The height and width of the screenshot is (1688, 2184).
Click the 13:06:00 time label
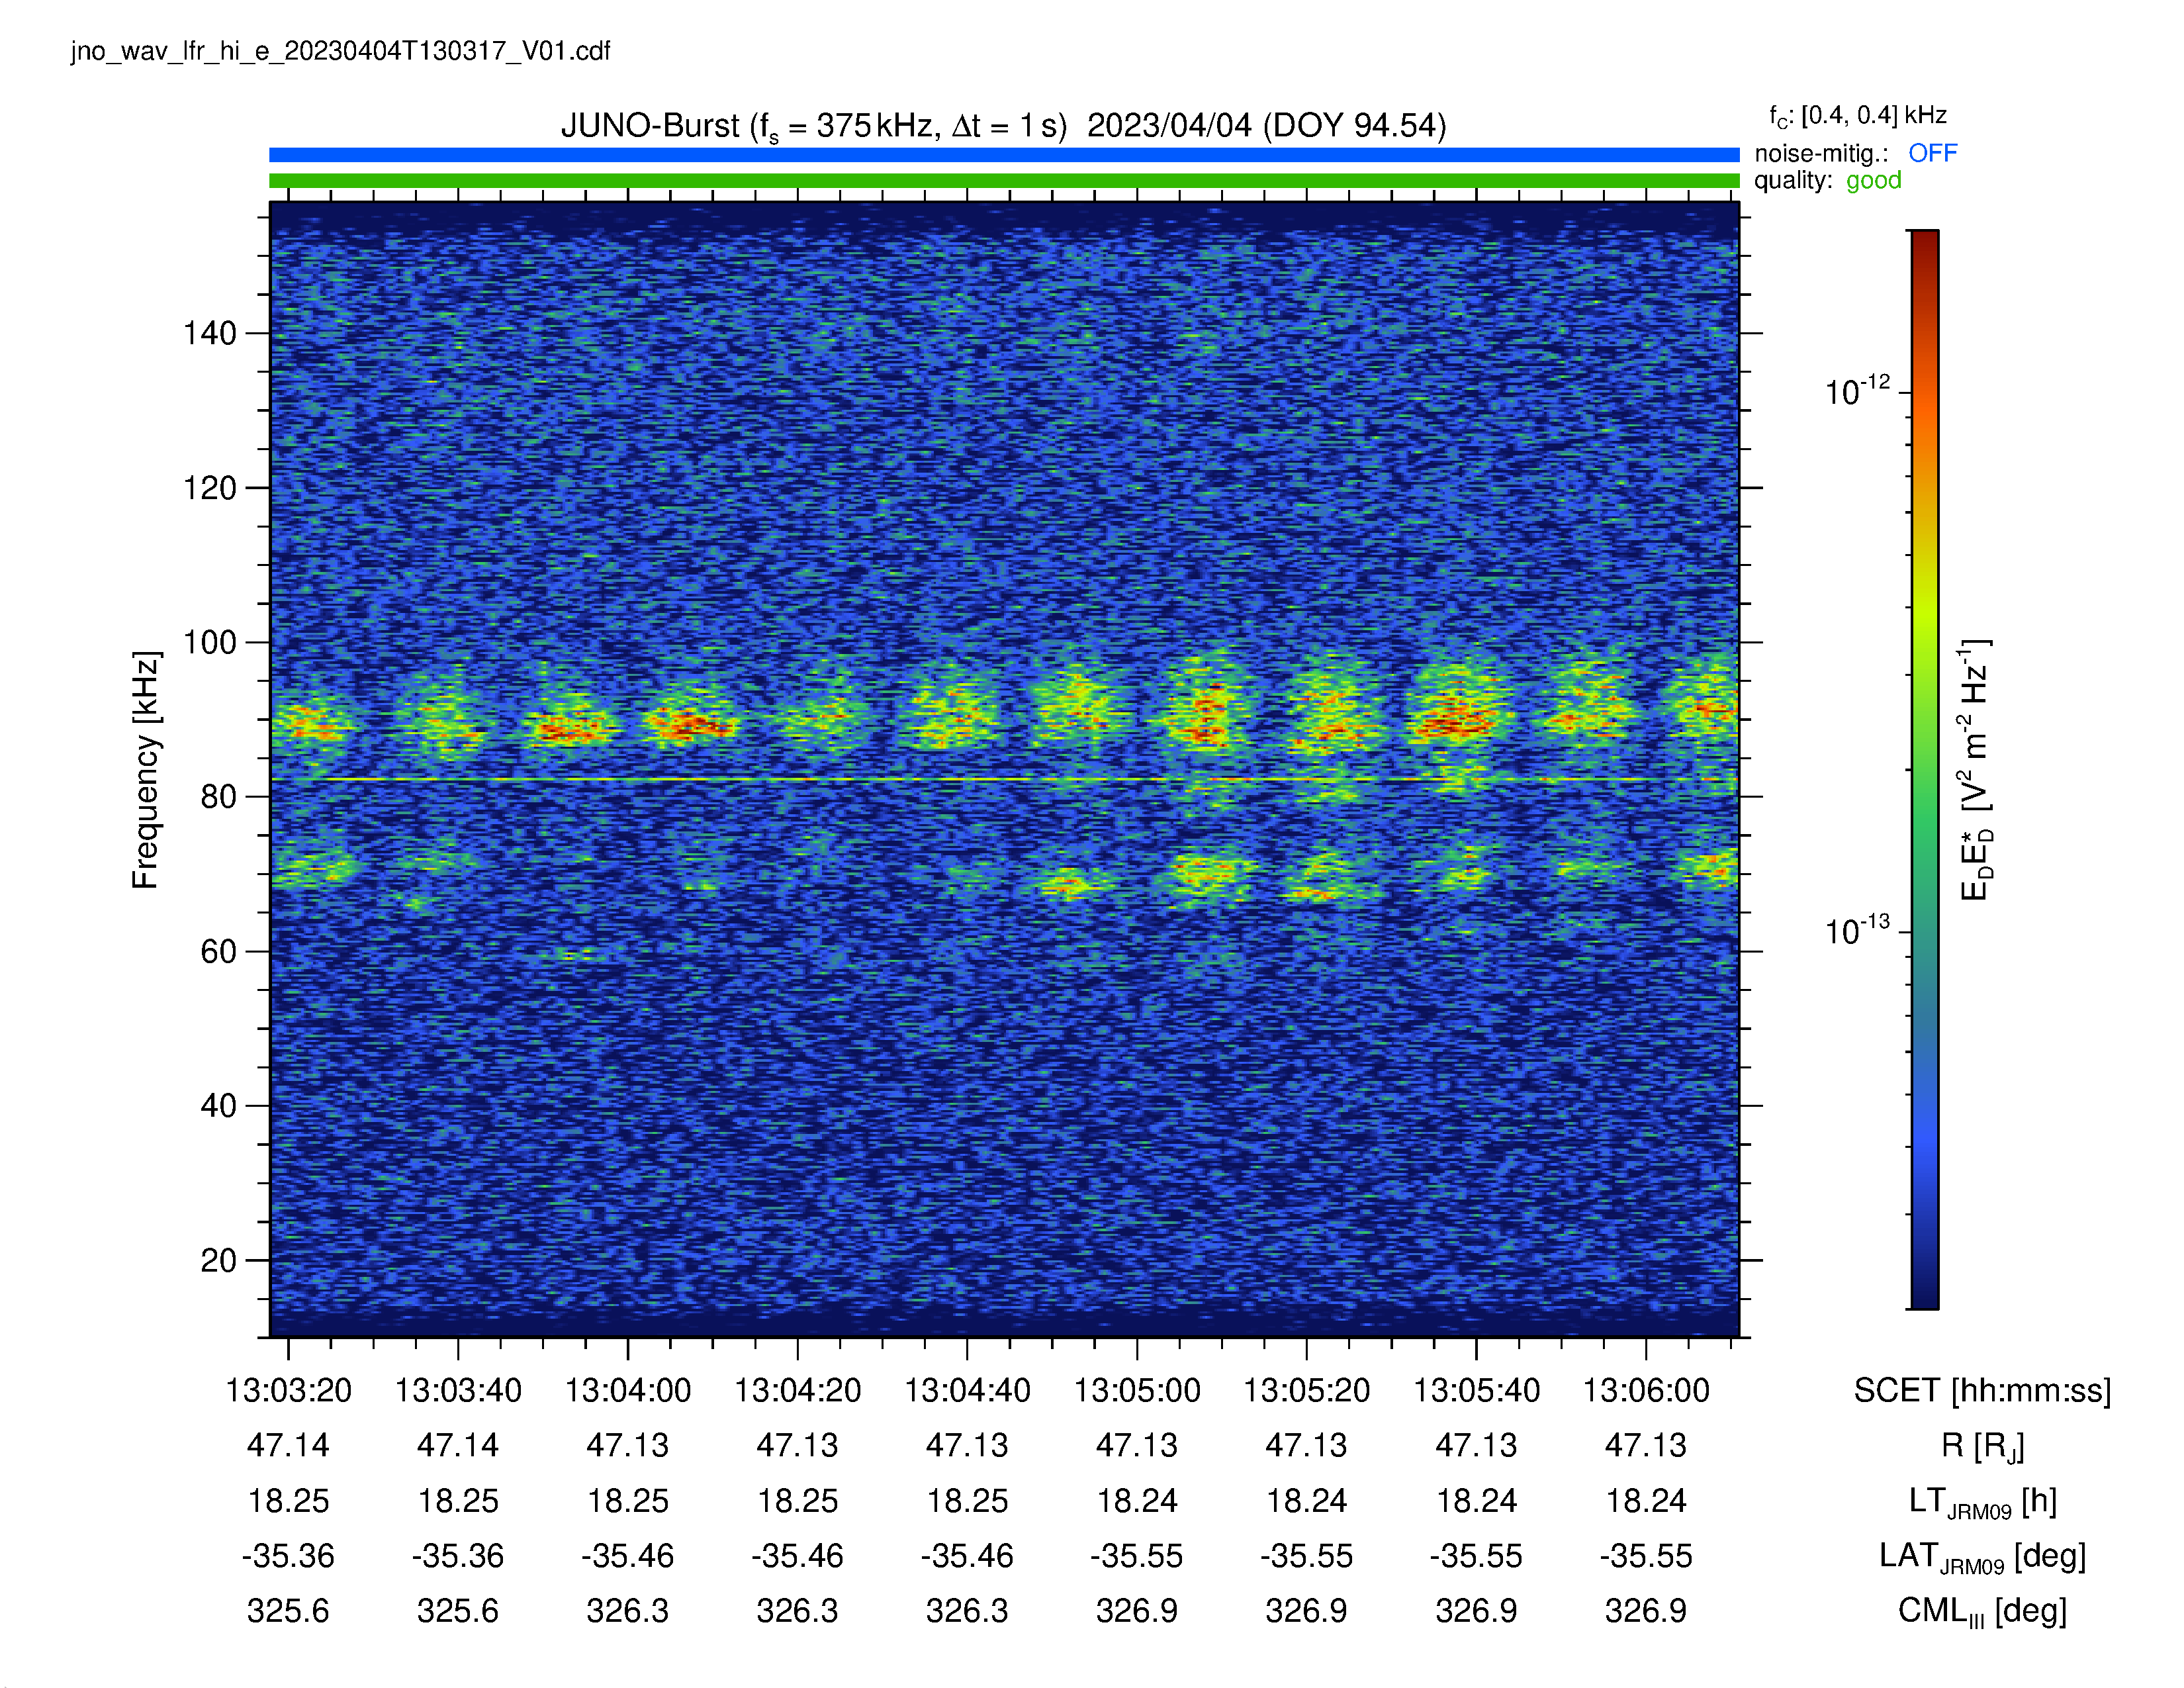tap(1646, 1390)
